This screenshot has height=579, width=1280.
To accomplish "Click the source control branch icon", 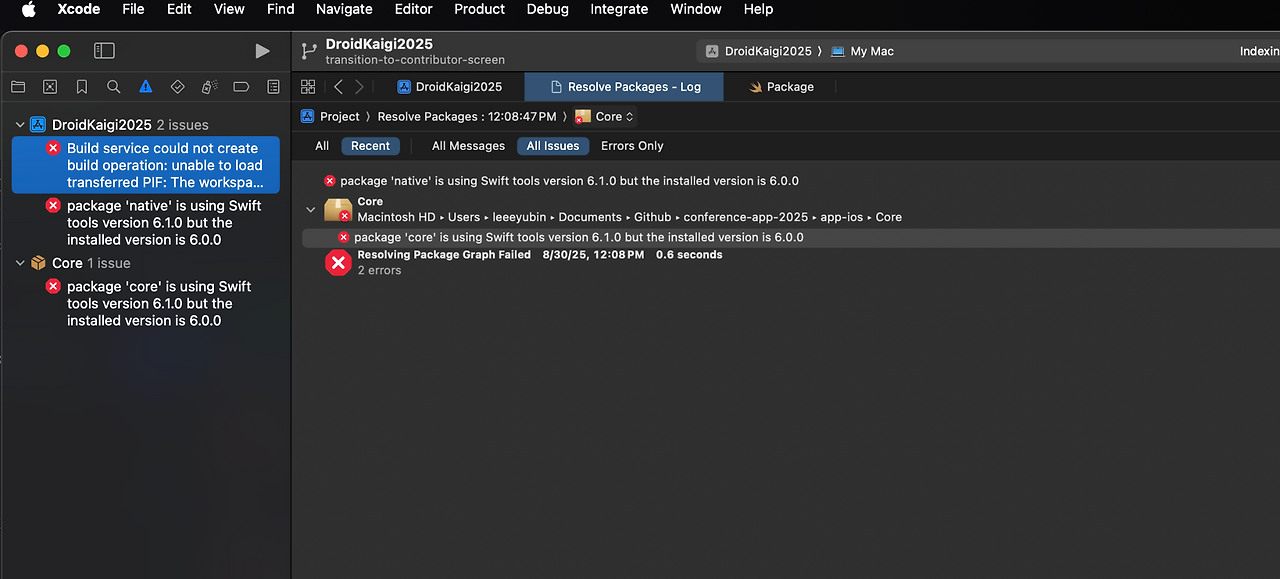I will coord(309,51).
